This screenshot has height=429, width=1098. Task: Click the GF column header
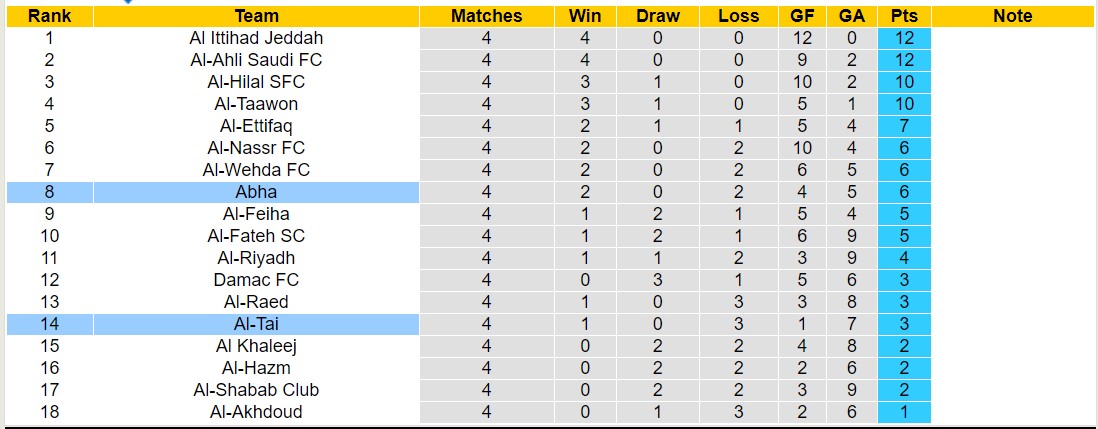click(802, 16)
